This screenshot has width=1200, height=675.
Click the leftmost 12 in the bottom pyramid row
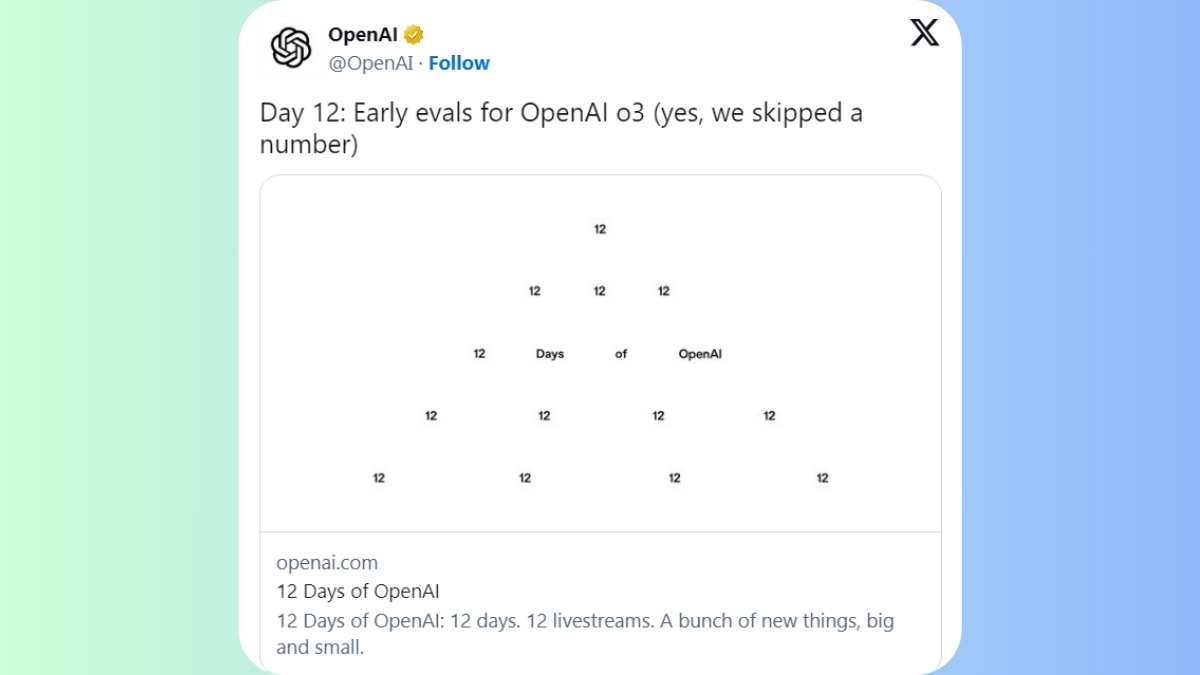pos(379,478)
